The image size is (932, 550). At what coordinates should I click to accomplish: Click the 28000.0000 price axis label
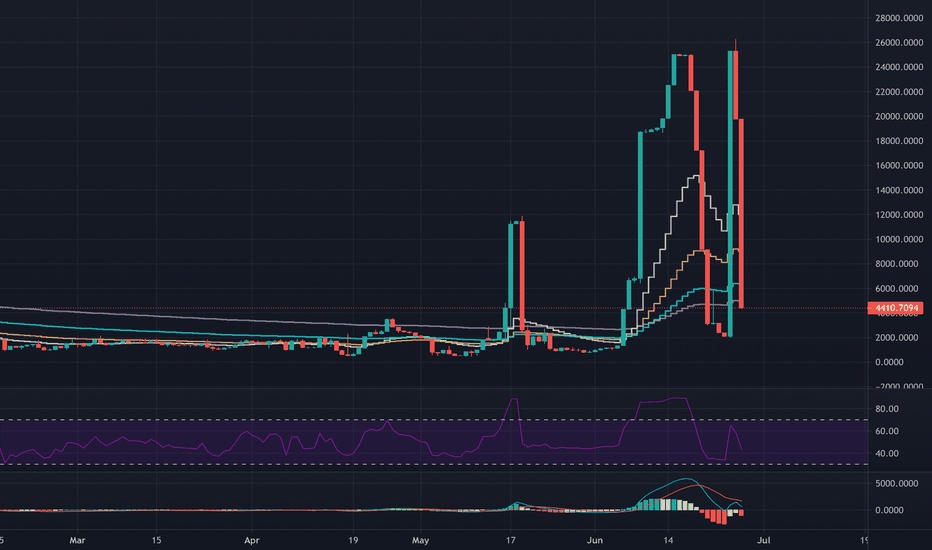899,18
